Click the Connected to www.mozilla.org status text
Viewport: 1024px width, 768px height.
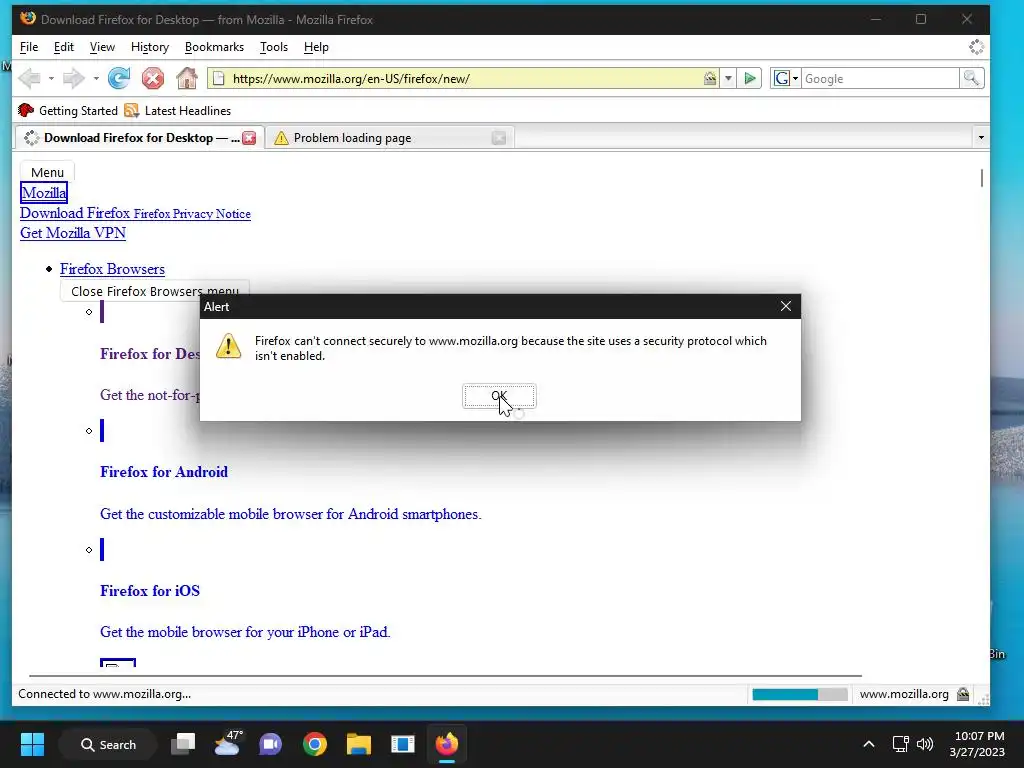tap(104, 694)
